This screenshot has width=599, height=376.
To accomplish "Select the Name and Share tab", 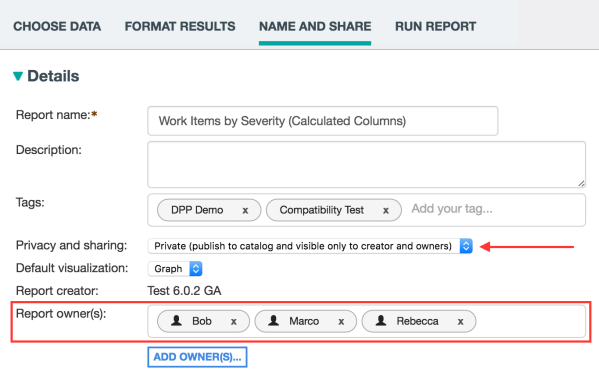I will pyautogui.click(x=315, y=26).
